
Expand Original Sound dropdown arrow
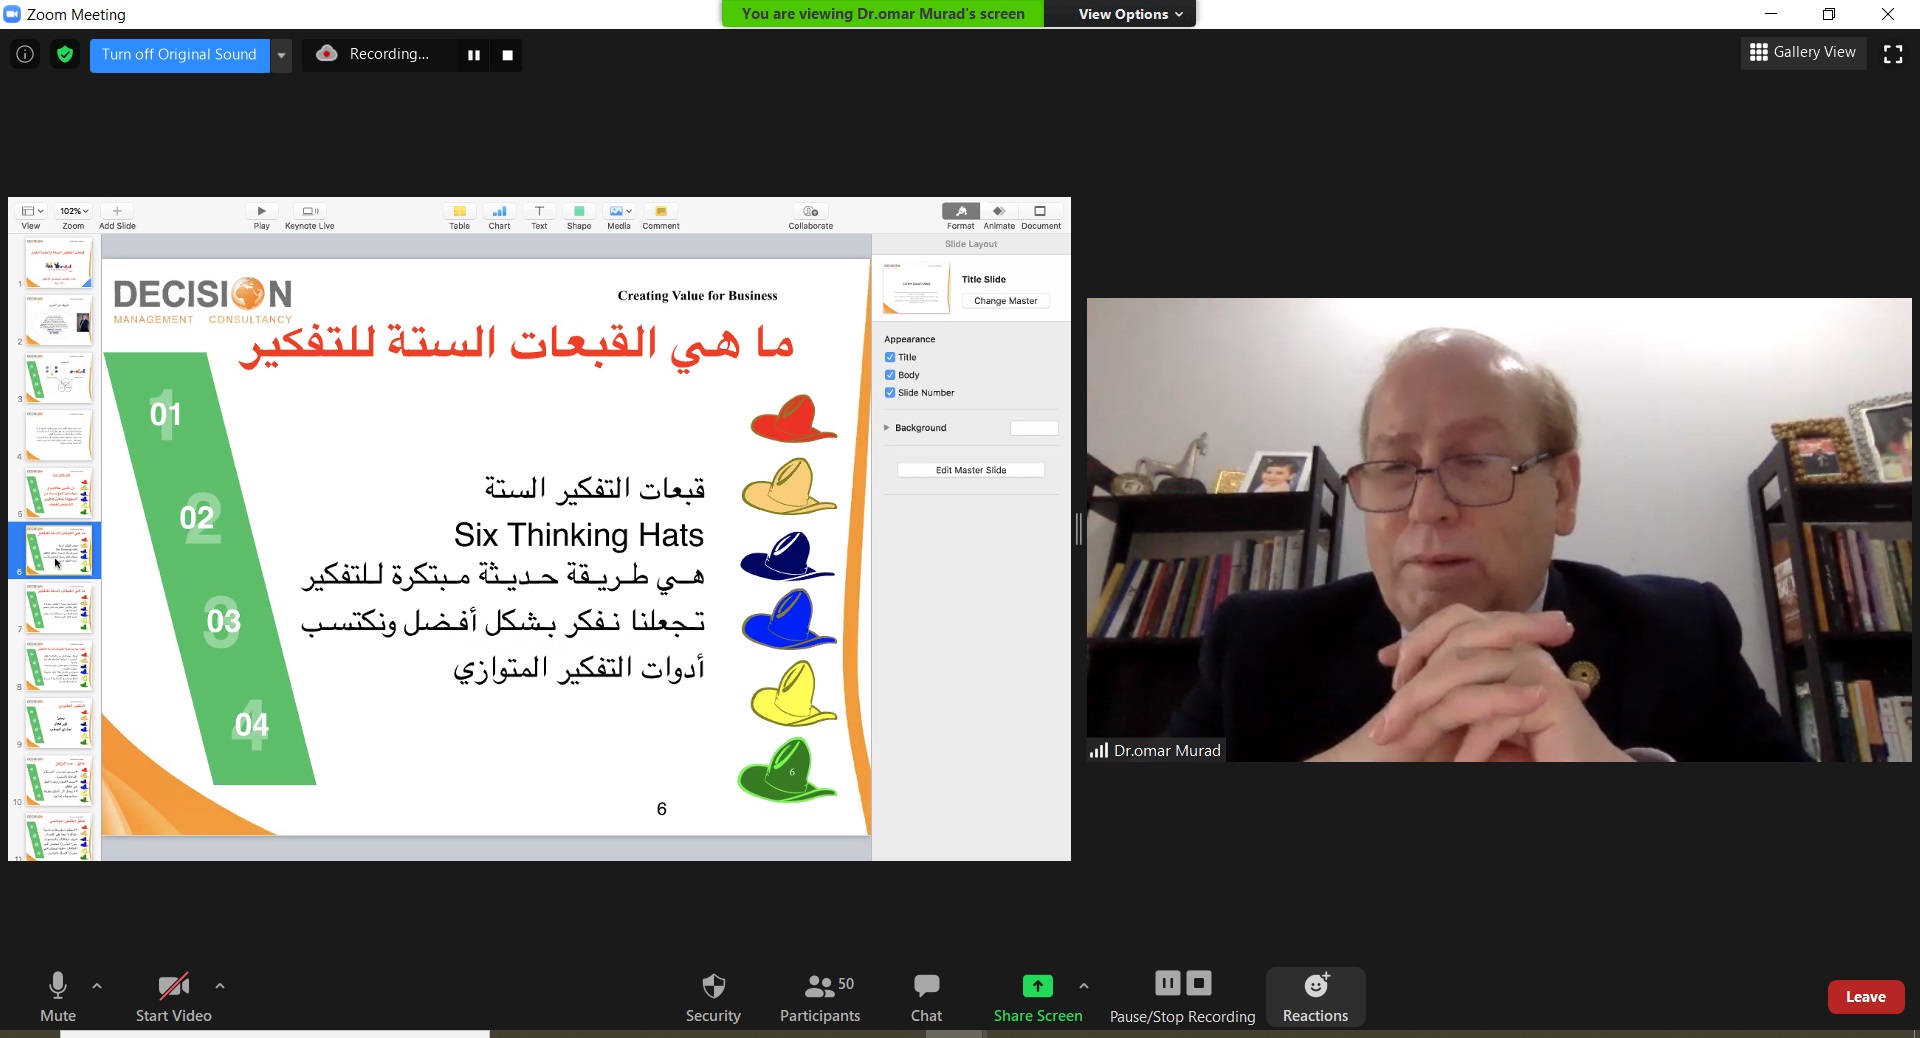tap(282, 55)
